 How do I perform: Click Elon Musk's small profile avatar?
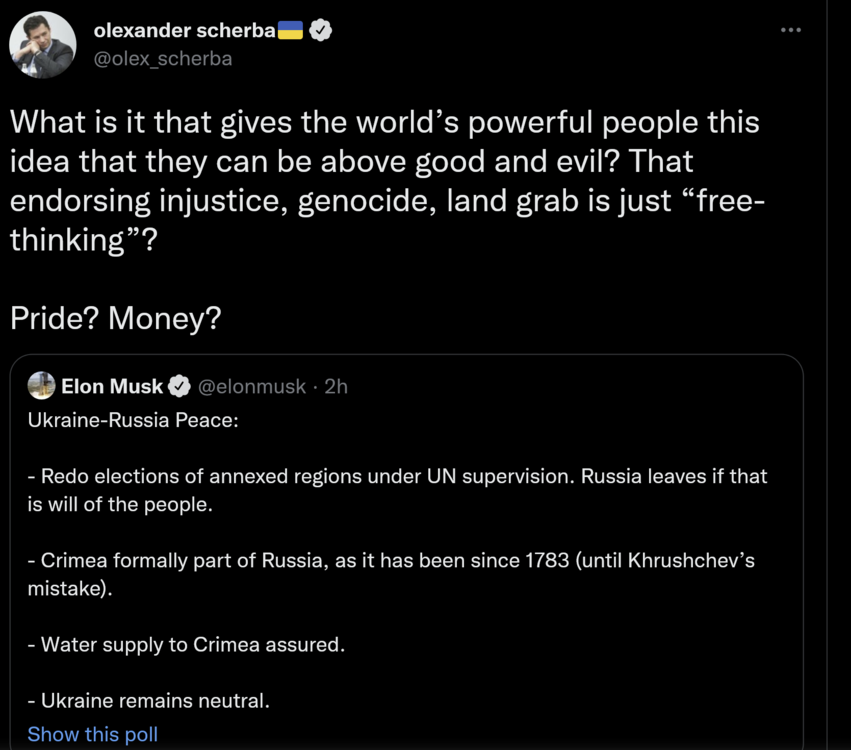41,385
